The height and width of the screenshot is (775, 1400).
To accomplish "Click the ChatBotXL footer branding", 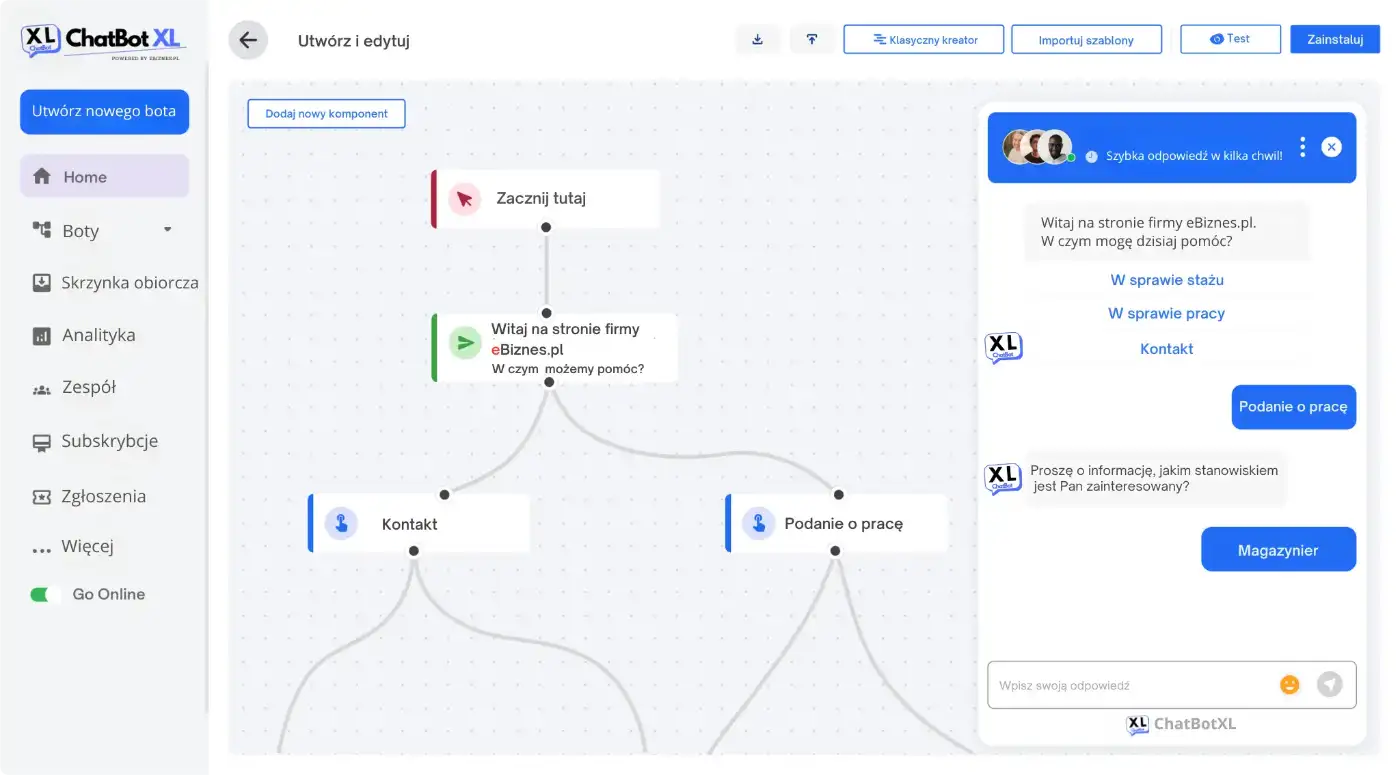I will (x=1181, y=724).
